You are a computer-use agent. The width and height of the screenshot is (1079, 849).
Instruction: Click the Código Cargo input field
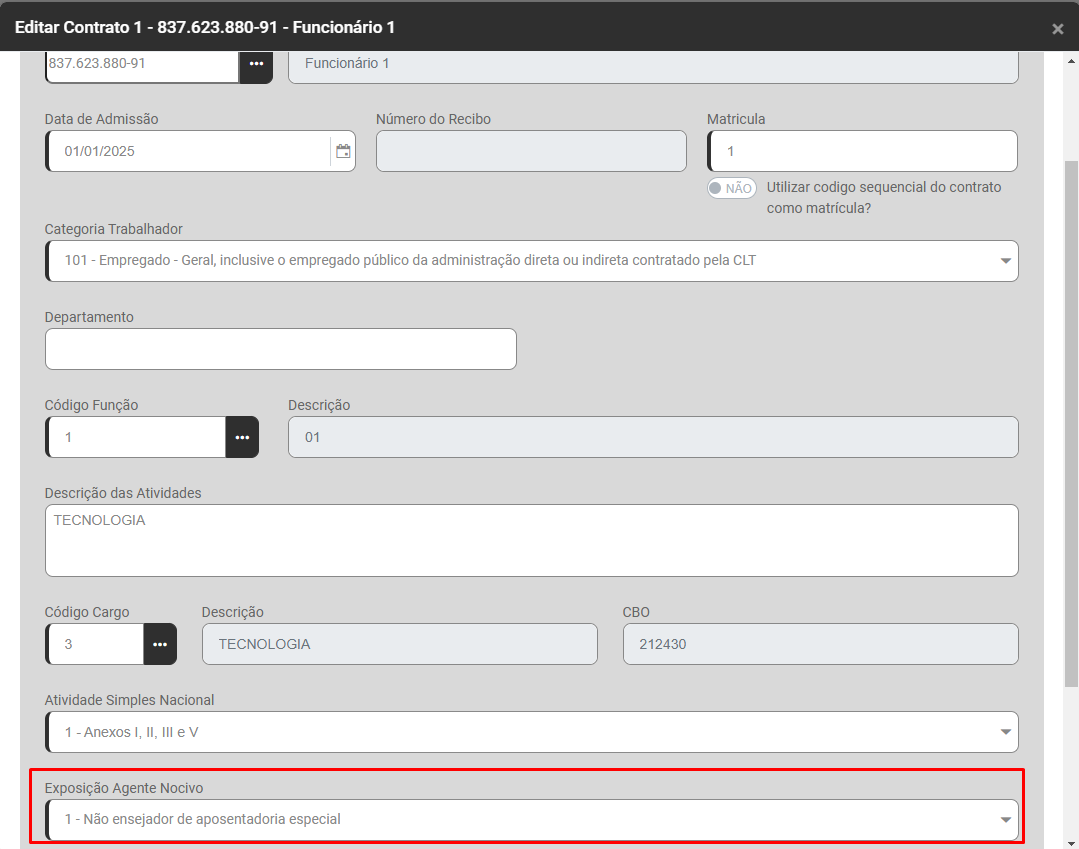tap(96, 644)
